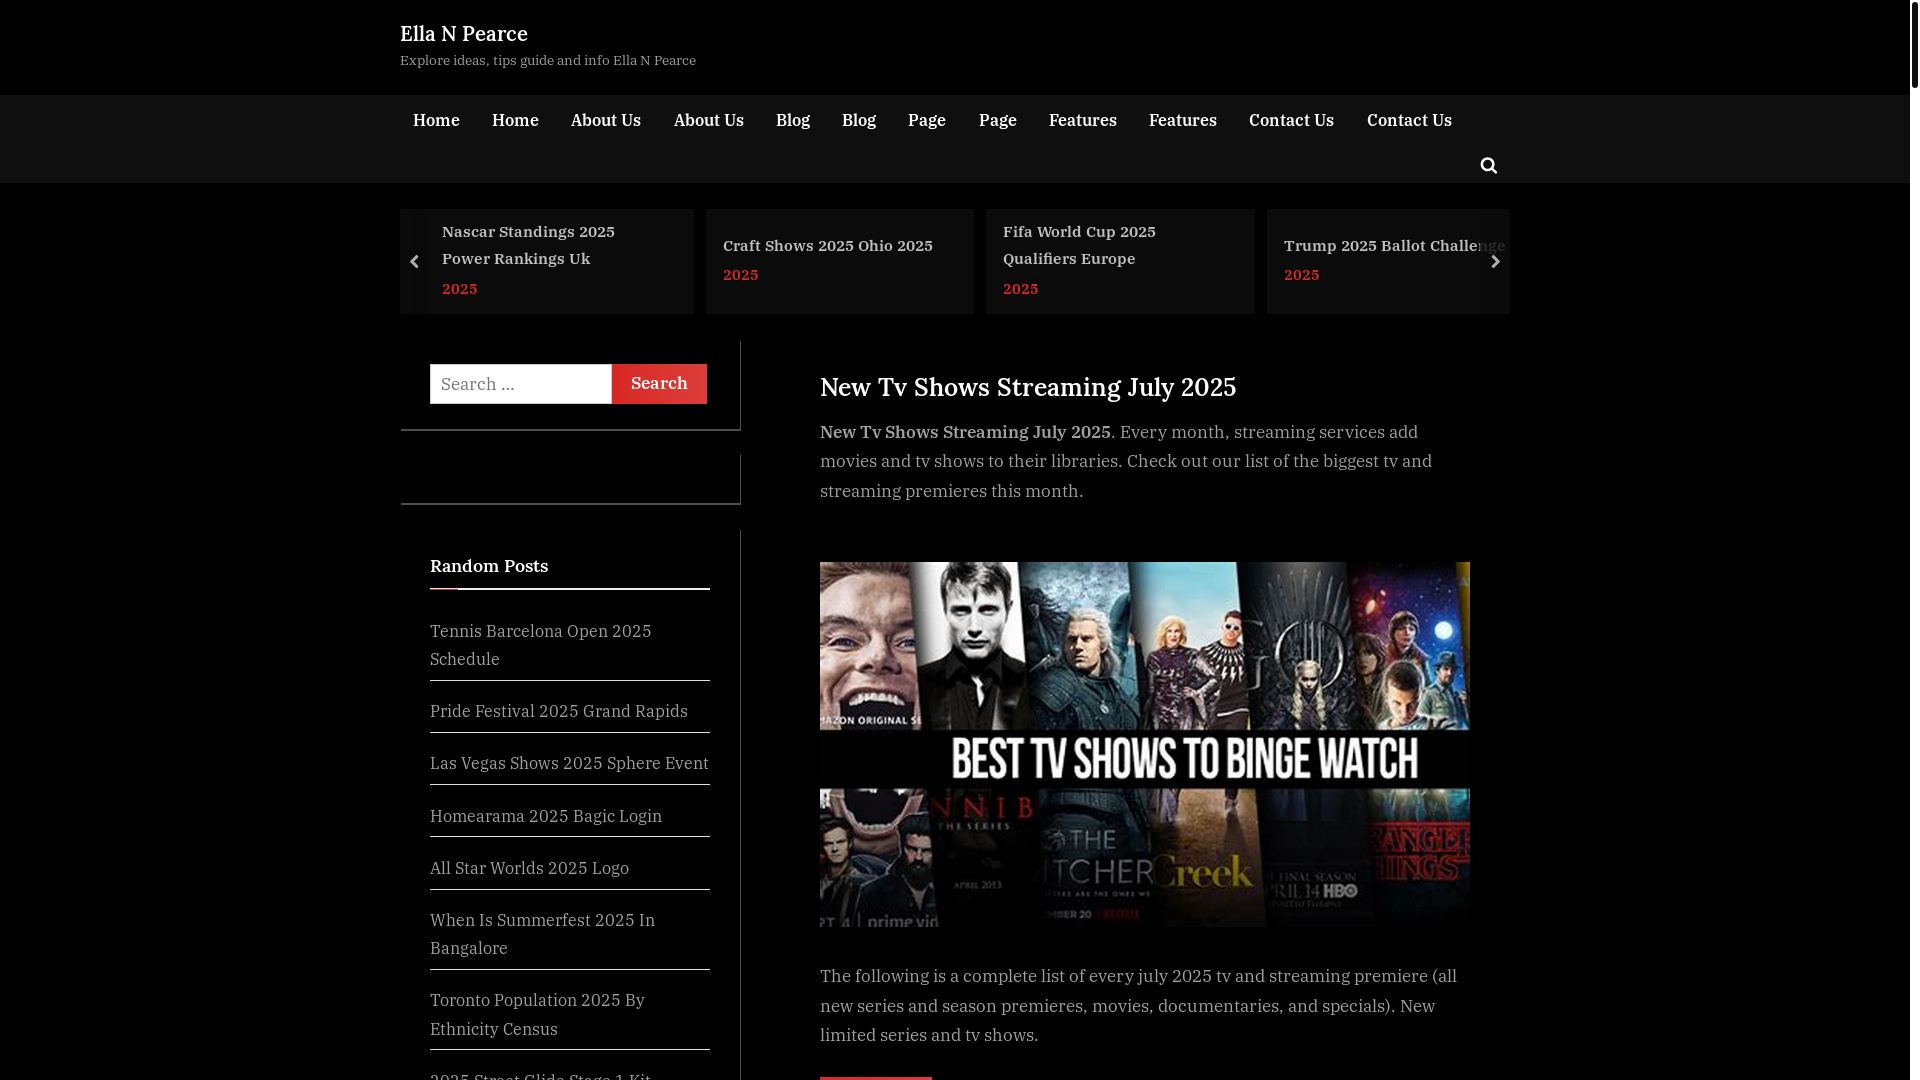The height and width of the screenshot is (1080, 1920).
Task: Open the second About Us menu item
Action: point(709,120)
